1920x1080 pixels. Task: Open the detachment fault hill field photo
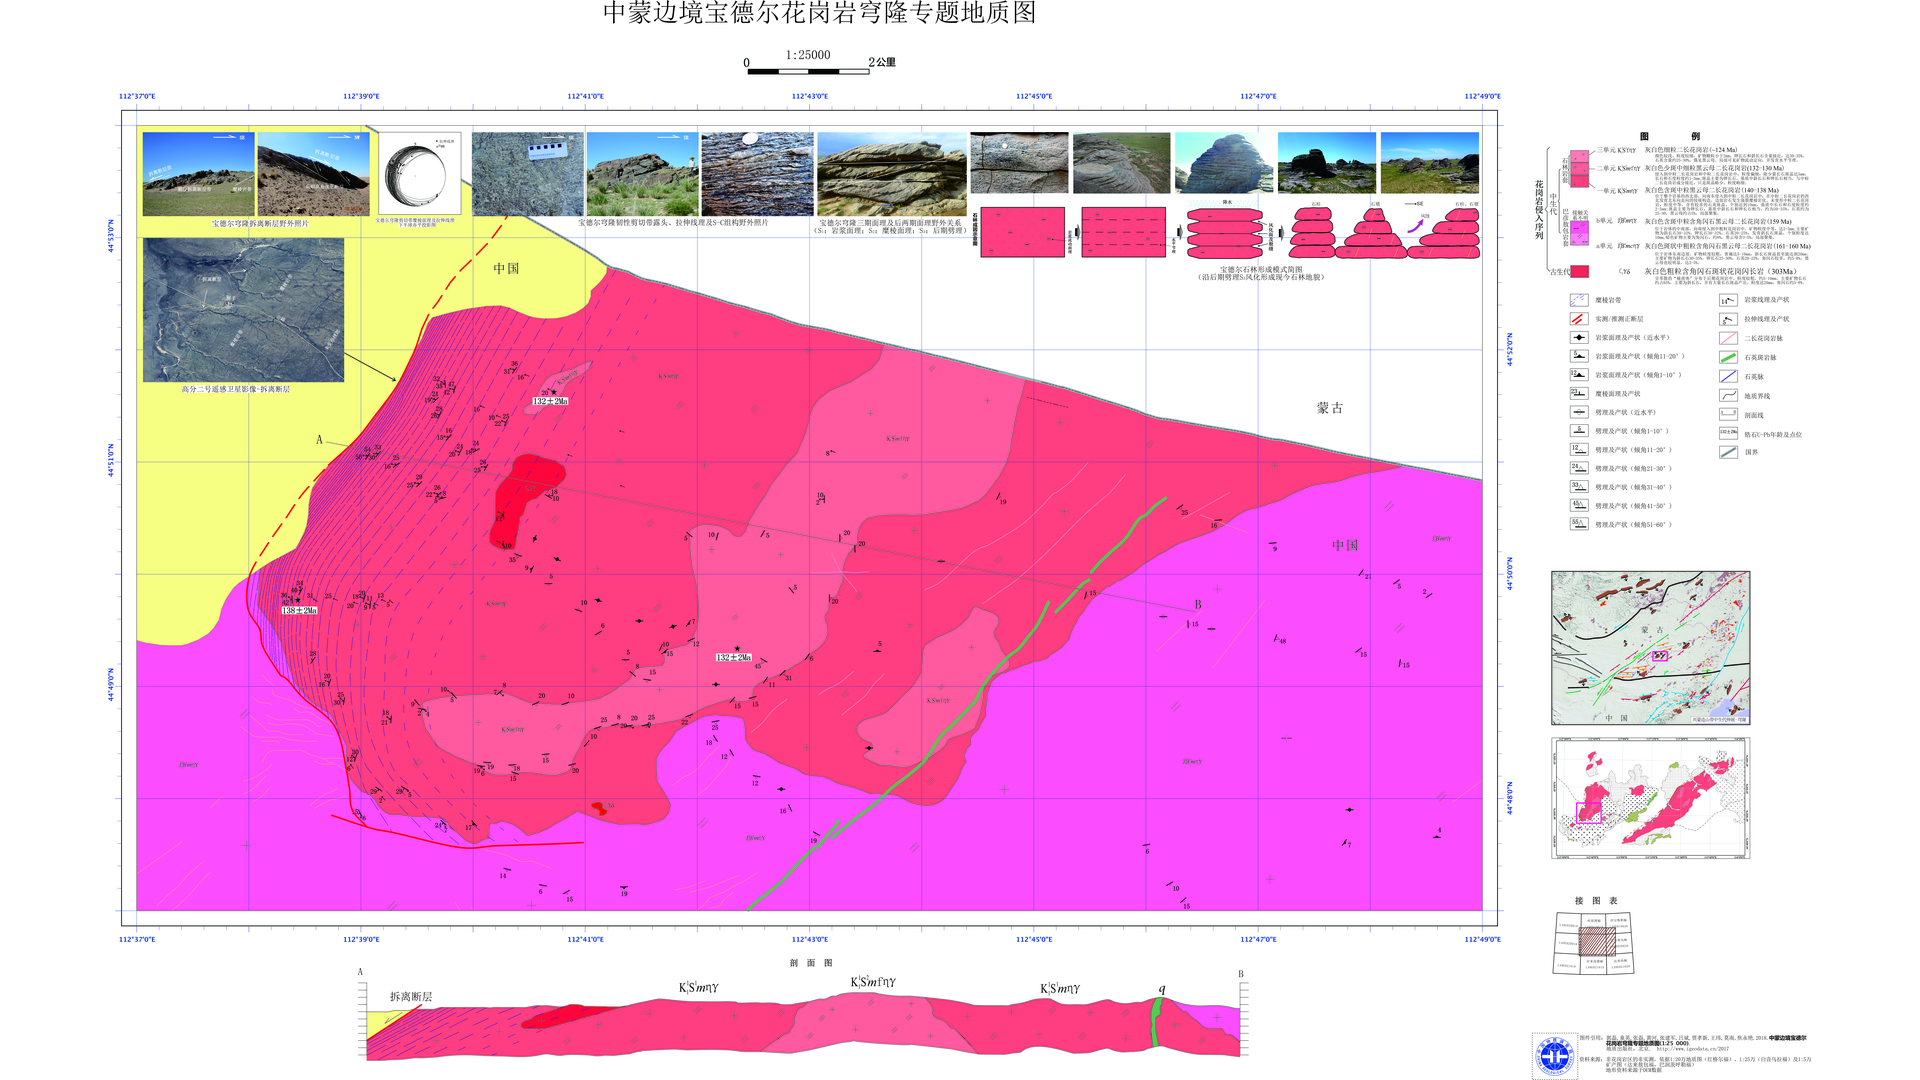click(x=198, y=174)
